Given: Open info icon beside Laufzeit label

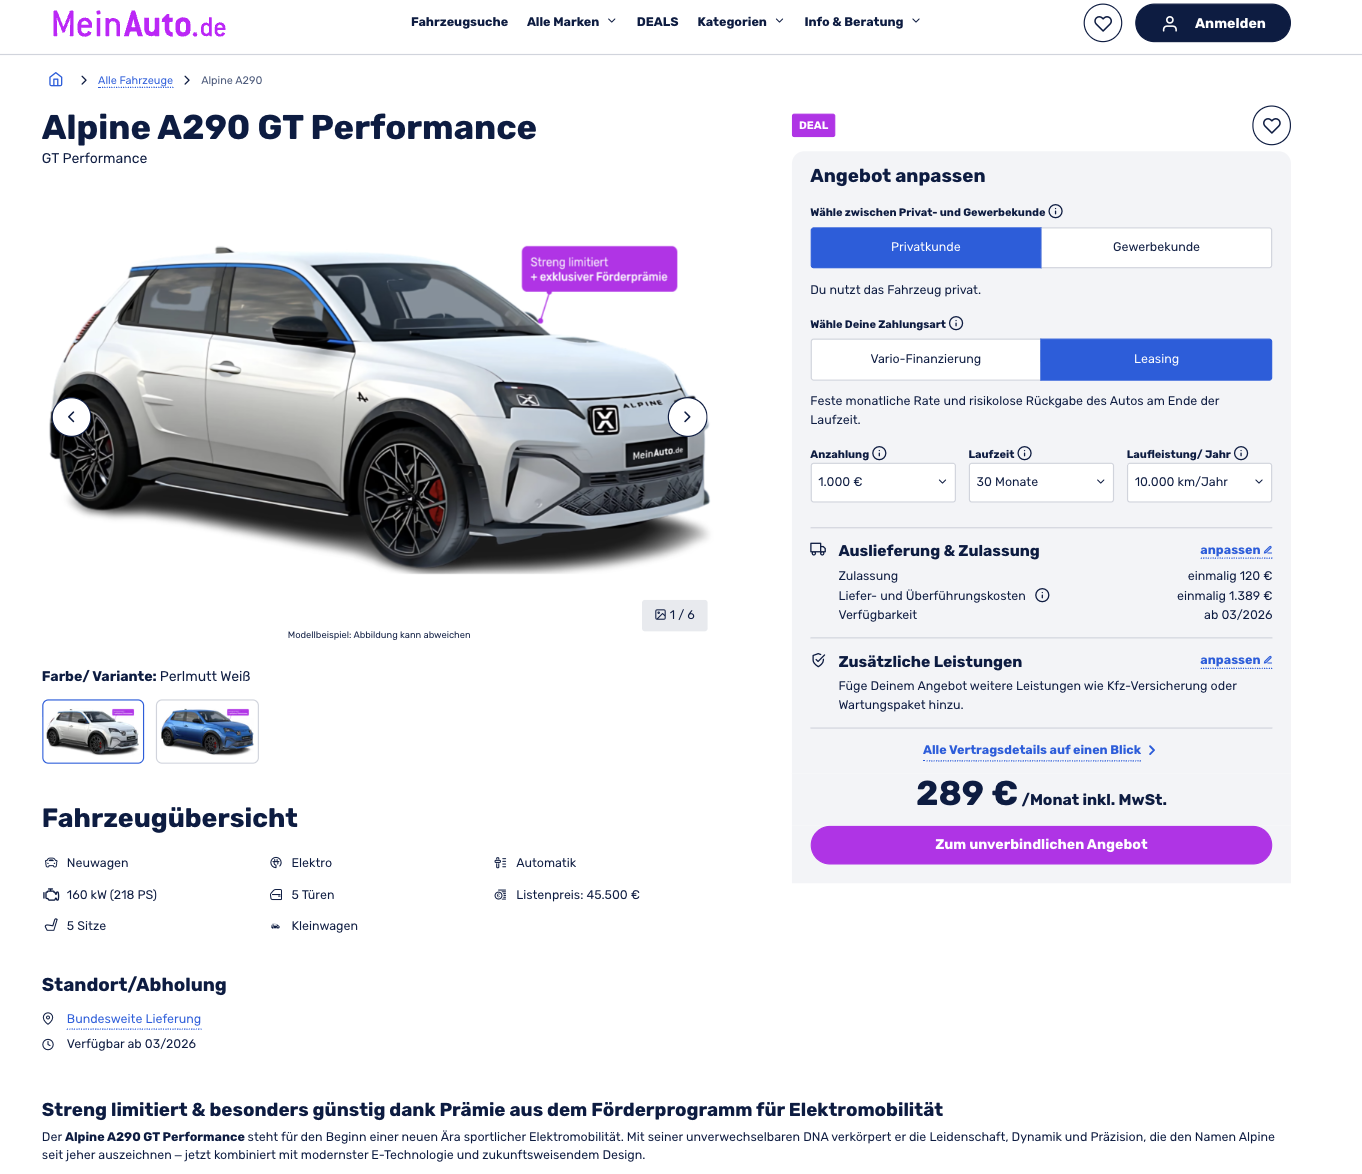Looking at the screenshot, I should click(1024, 453).
